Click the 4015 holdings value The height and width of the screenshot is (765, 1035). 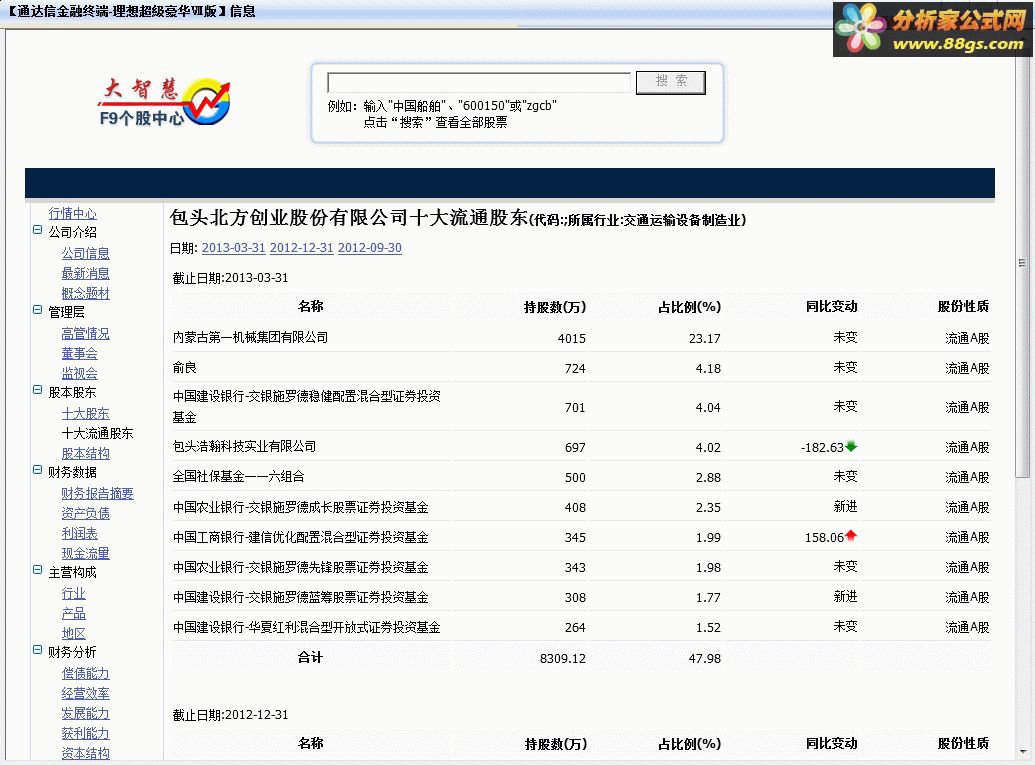[572, 338]
